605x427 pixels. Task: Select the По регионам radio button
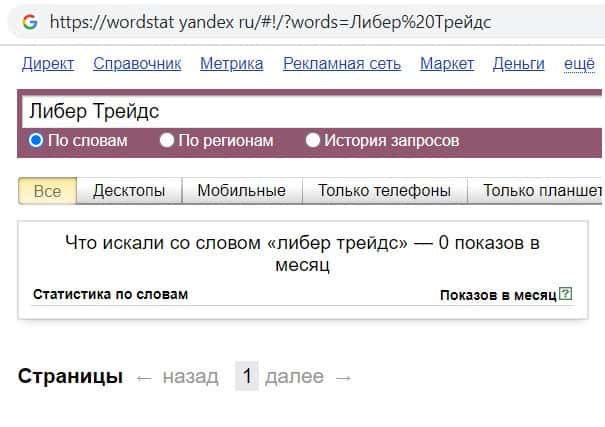(x=167, y=140)
